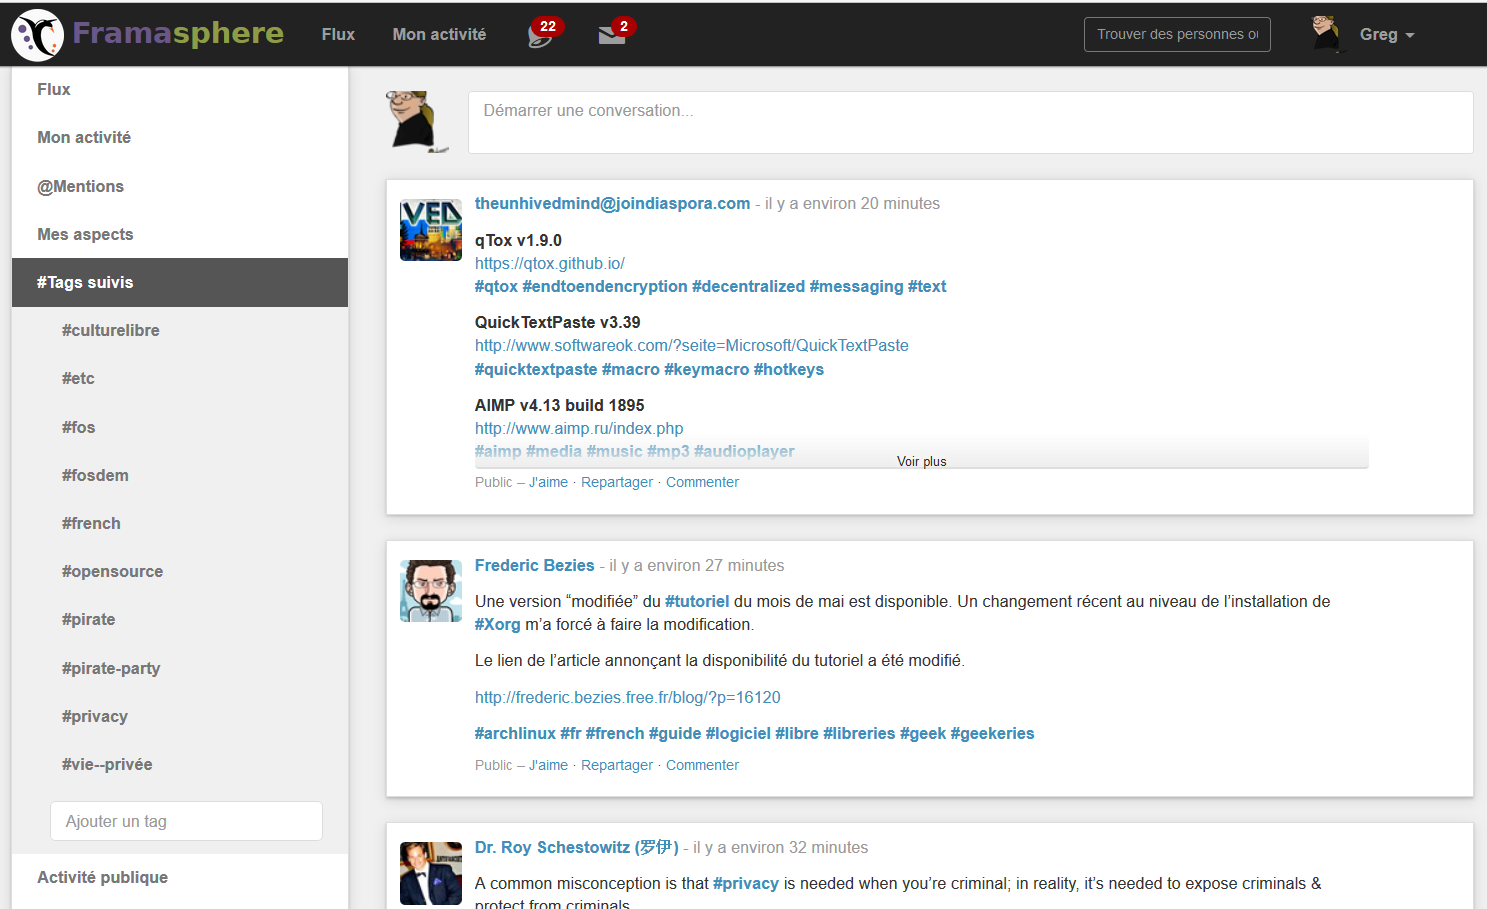Select #Tags suivis in the sidebar
The image size is (1487, 909).
[180, 282]
